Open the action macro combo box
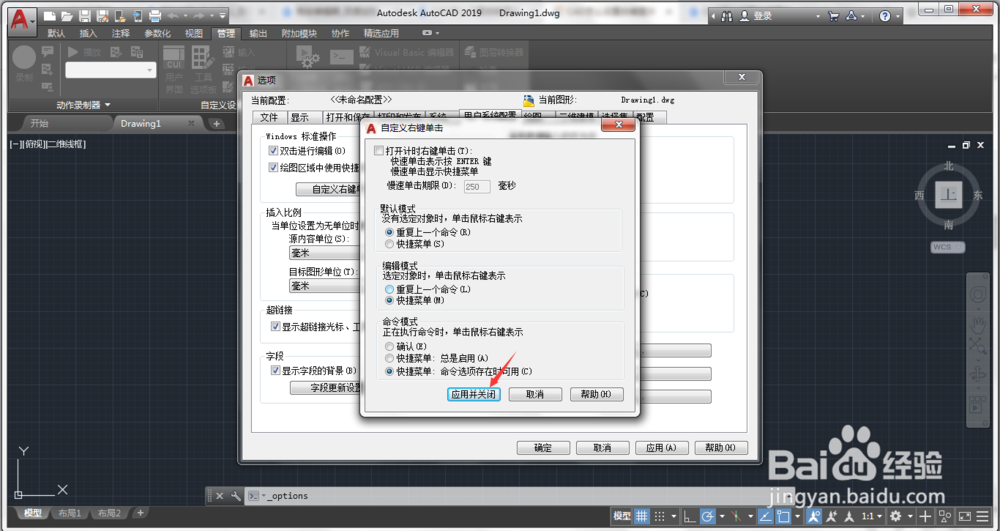The width and height of the screenshot is (1000, 531). coord(110,70)
